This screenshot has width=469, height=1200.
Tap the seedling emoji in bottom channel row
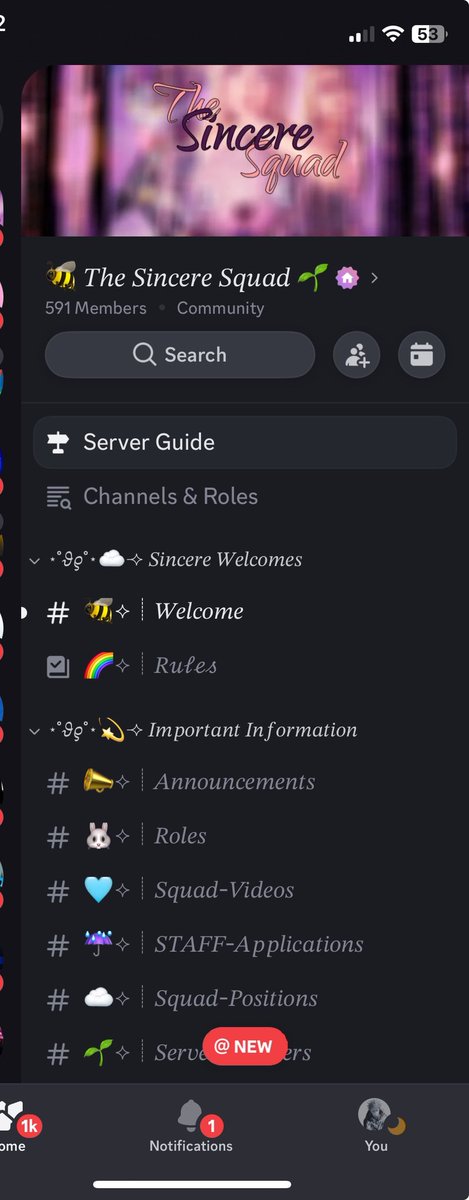(98, 1052)
